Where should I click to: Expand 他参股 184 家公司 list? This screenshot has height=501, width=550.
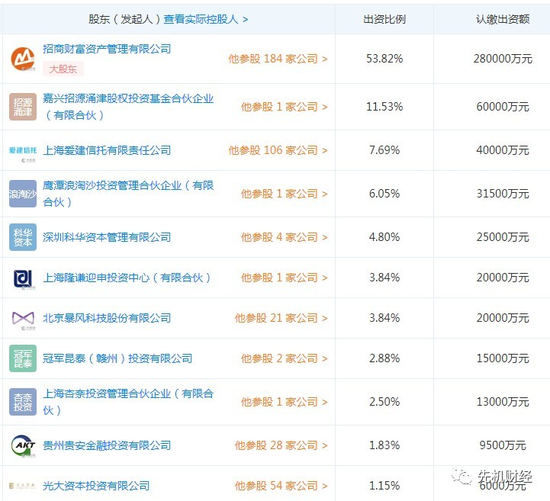tap(278, 59)
